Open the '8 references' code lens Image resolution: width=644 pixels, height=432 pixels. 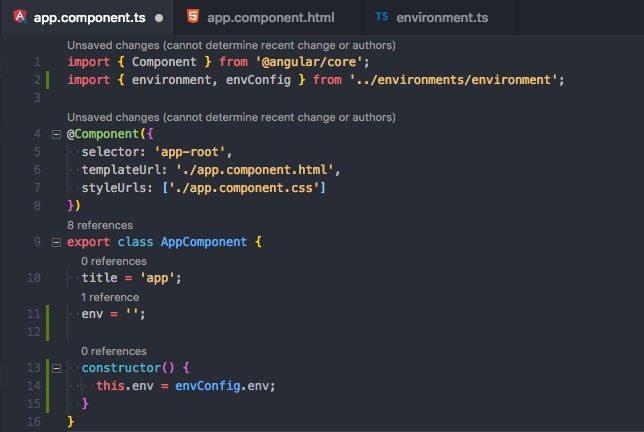click(x=100, y=225)
